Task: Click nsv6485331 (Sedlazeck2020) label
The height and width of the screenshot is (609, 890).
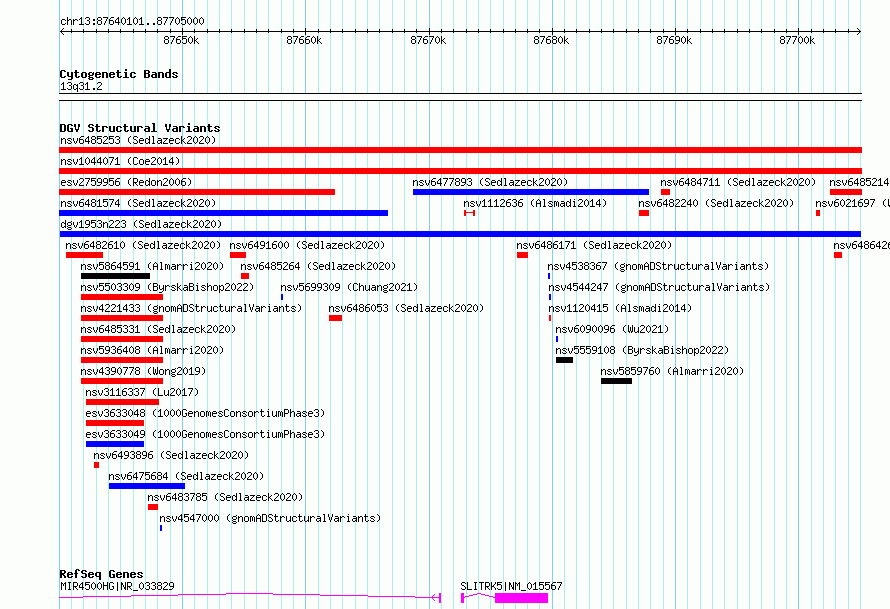Action: [158, 329]
